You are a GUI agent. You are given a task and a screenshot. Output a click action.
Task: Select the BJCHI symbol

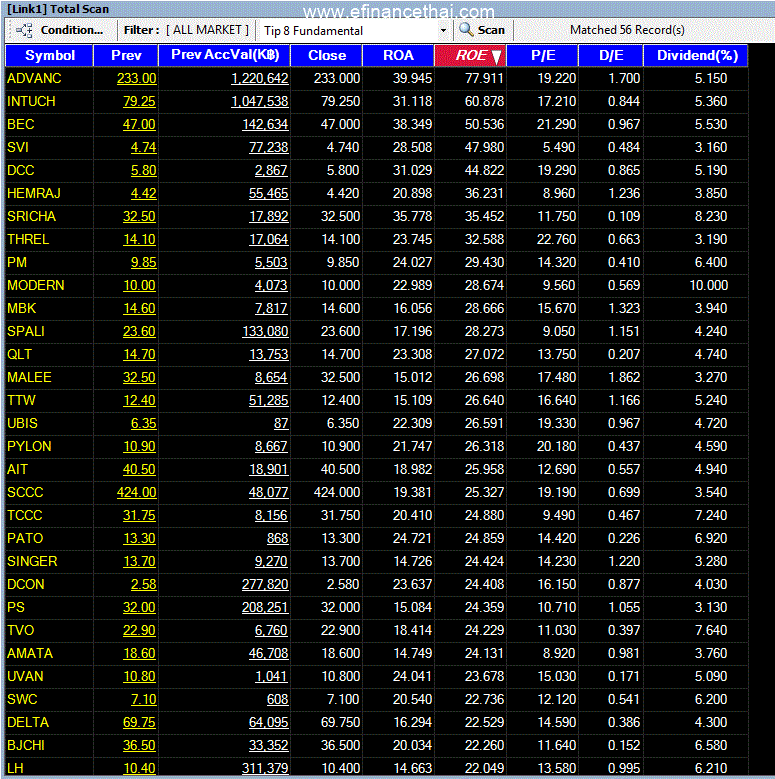click(26, 746)
